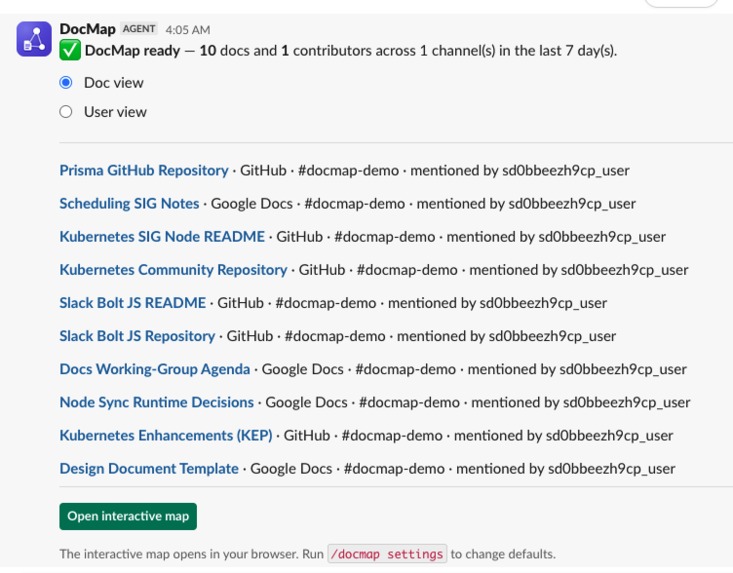Open the Prisma GitHub Repository link
This screenshot has width=733, height=573.
pyautogui.click(x=144, y=171)
